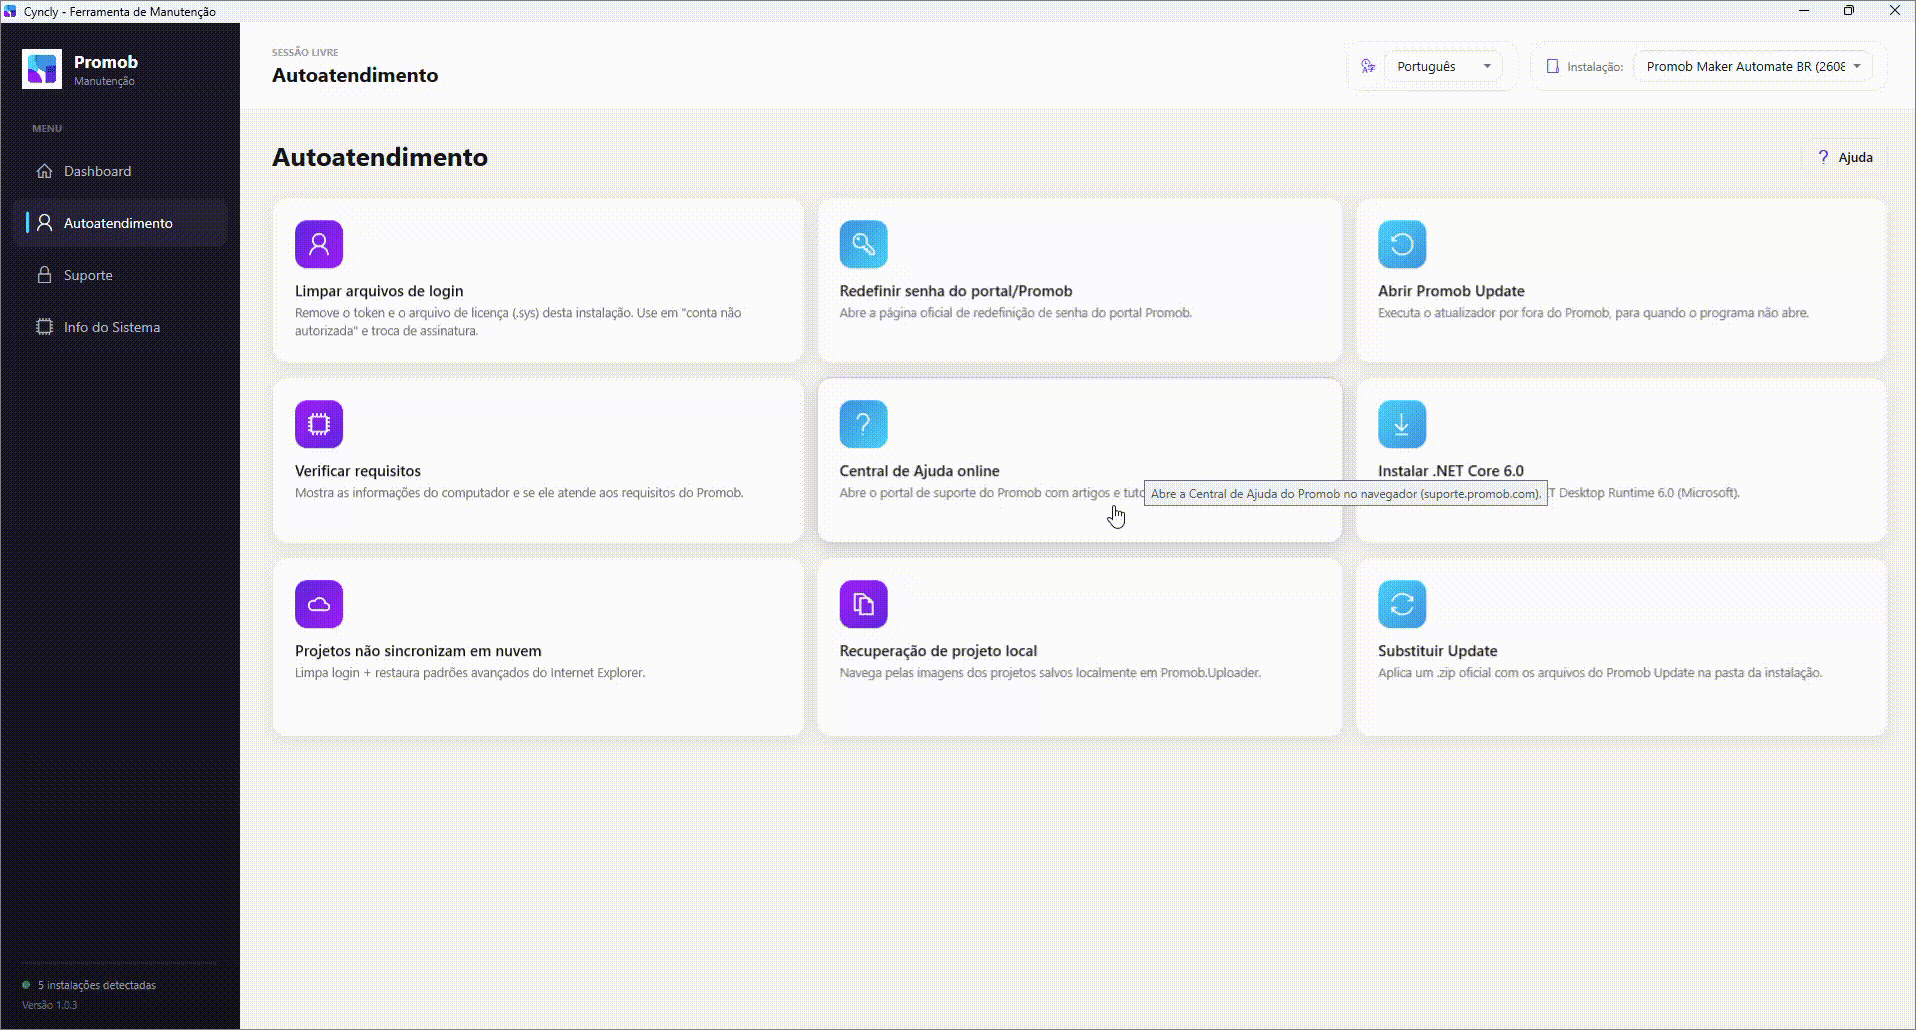The image size is (1916, 1030).
Task: Click the 'Remove o token' description text
Action: [x=518, y=322]
